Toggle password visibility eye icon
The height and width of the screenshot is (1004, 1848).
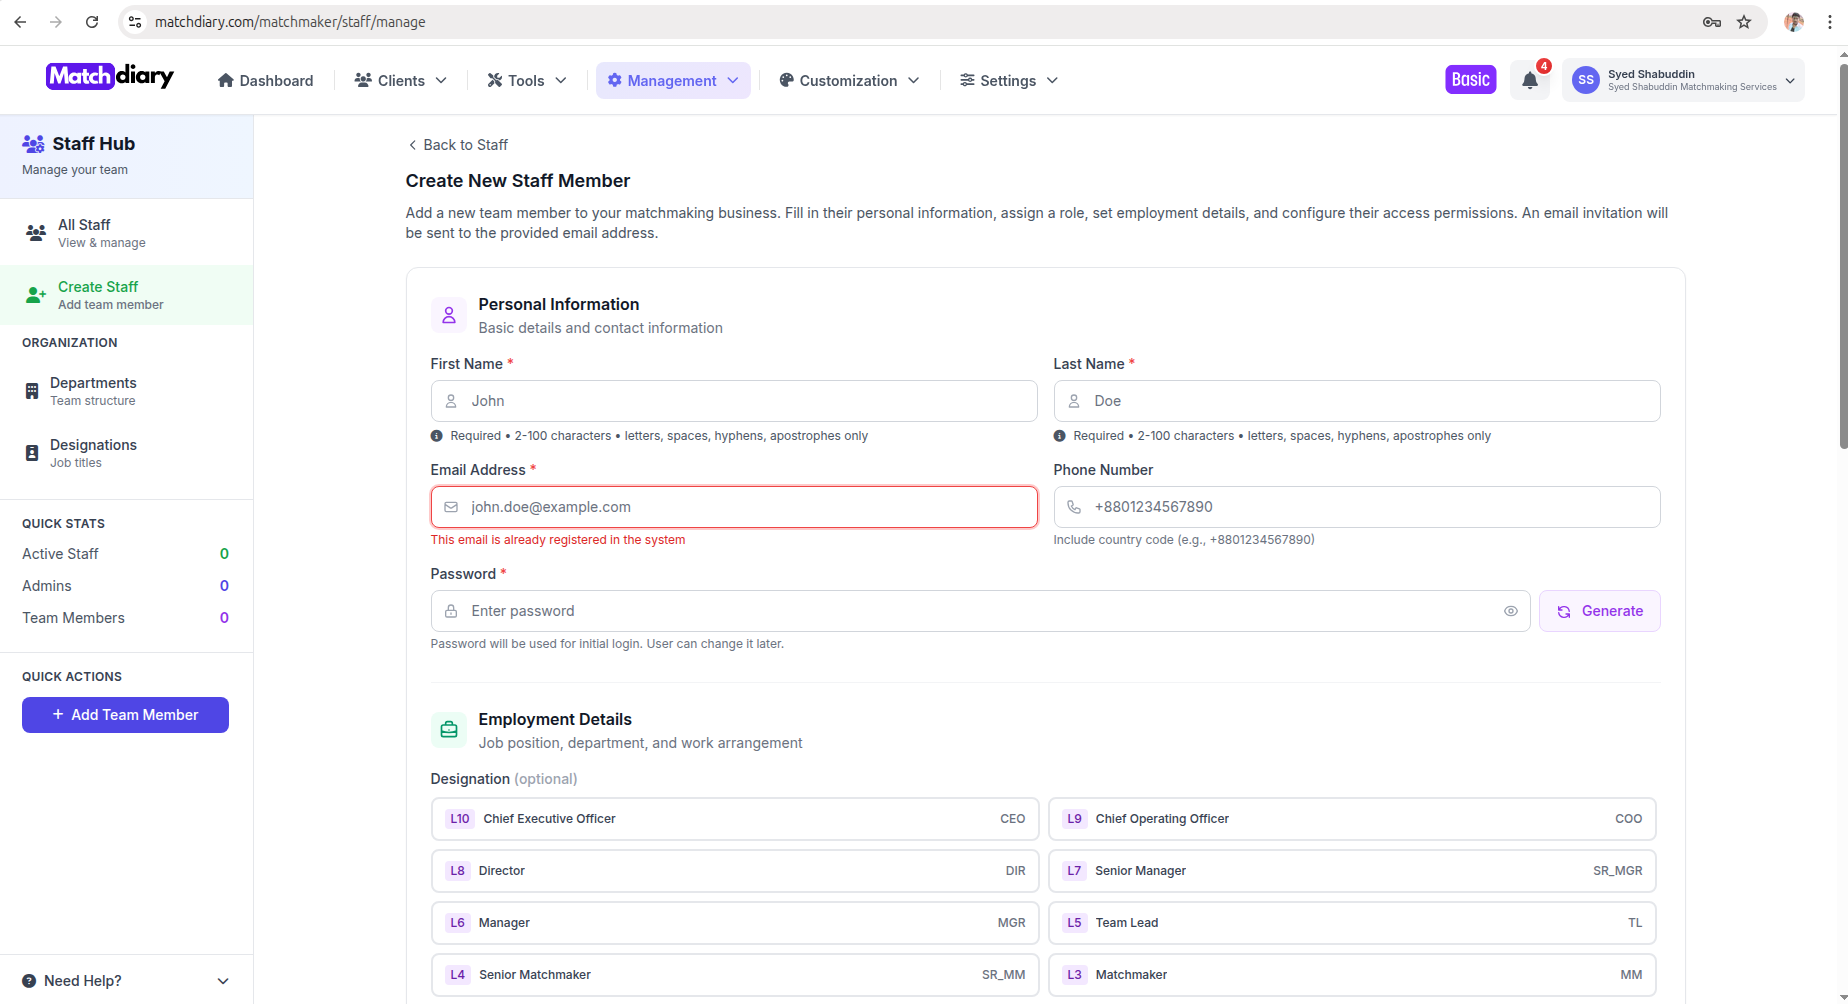tap(1510, 611)
